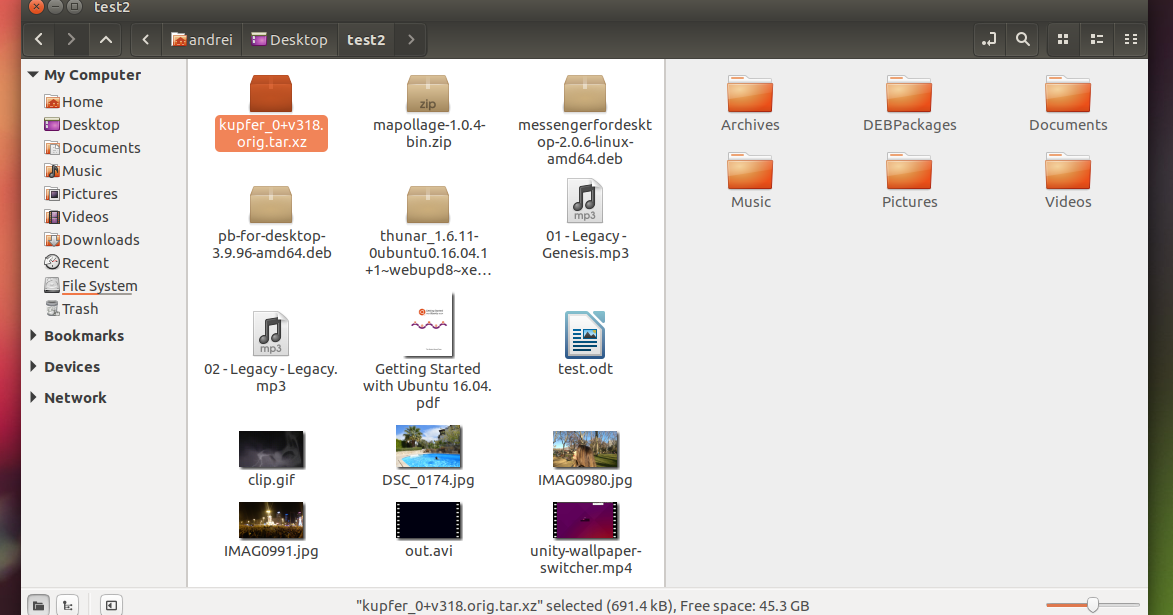
Task: Select the DSC_0174.jpg thumbnail
Action: coord(428,446)
